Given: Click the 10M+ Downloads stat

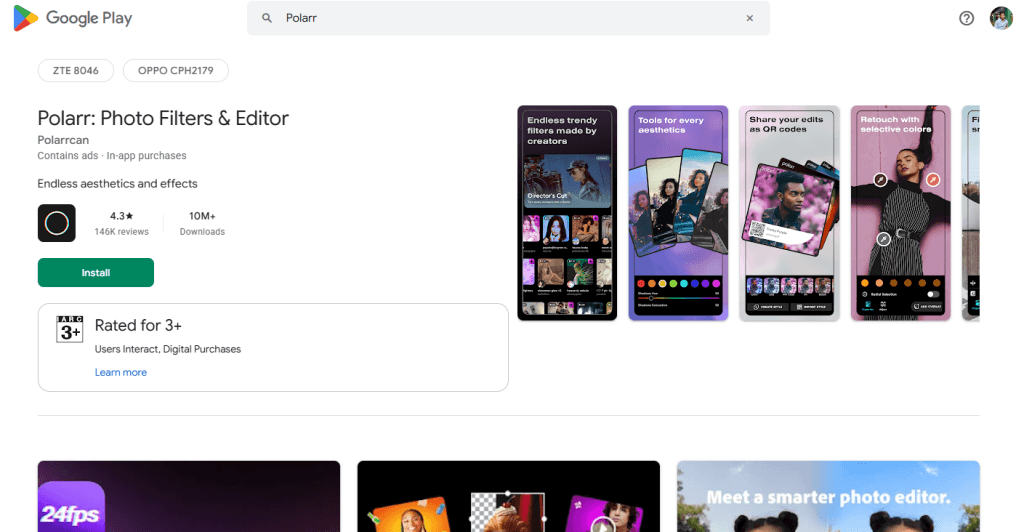Looking at the screenshot, I should (202, 223).
